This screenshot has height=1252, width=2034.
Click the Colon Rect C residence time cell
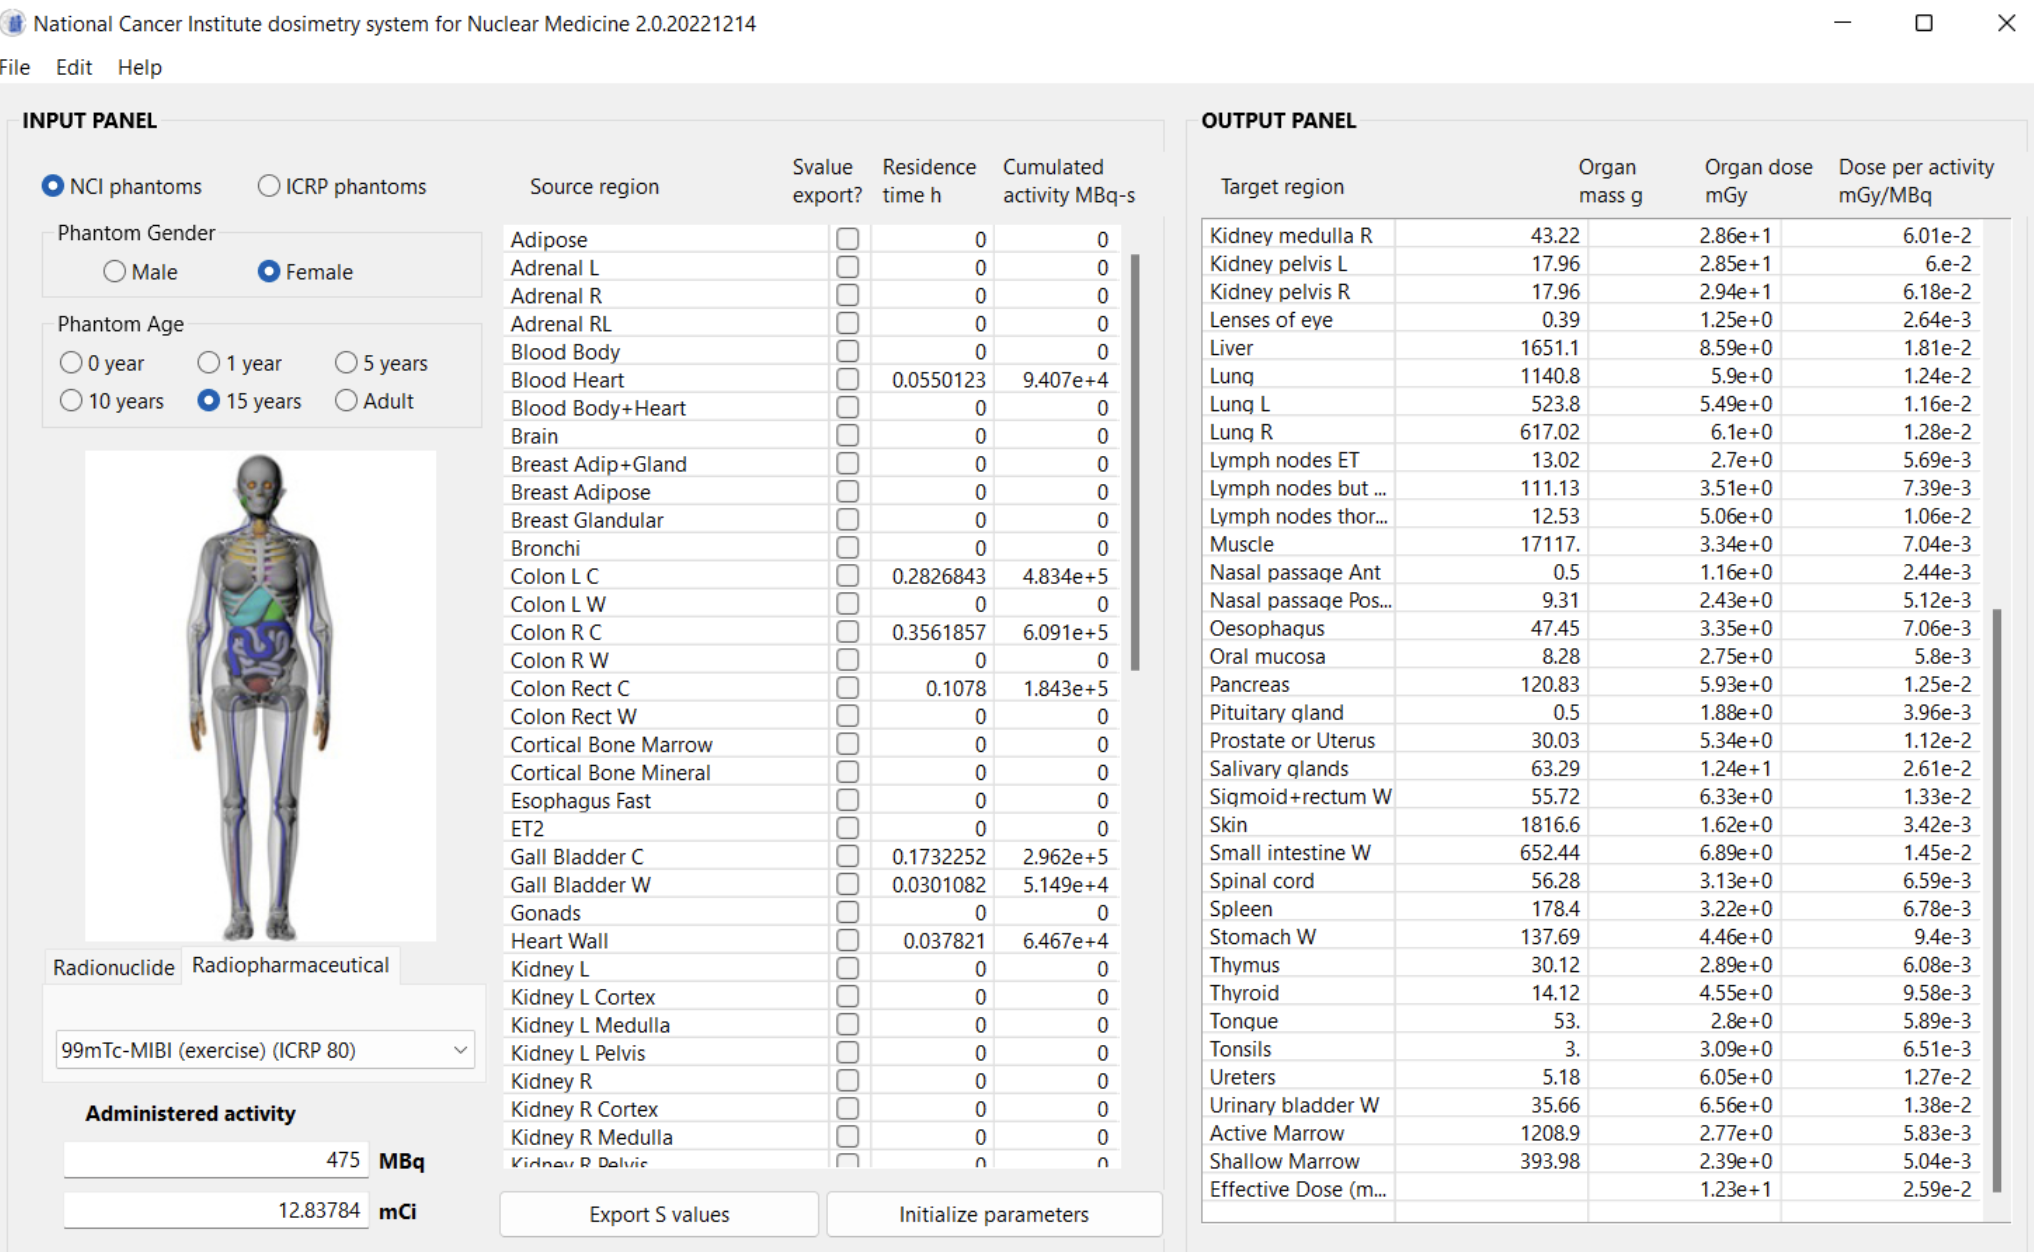pyautogui.click(x=932, y=688)
